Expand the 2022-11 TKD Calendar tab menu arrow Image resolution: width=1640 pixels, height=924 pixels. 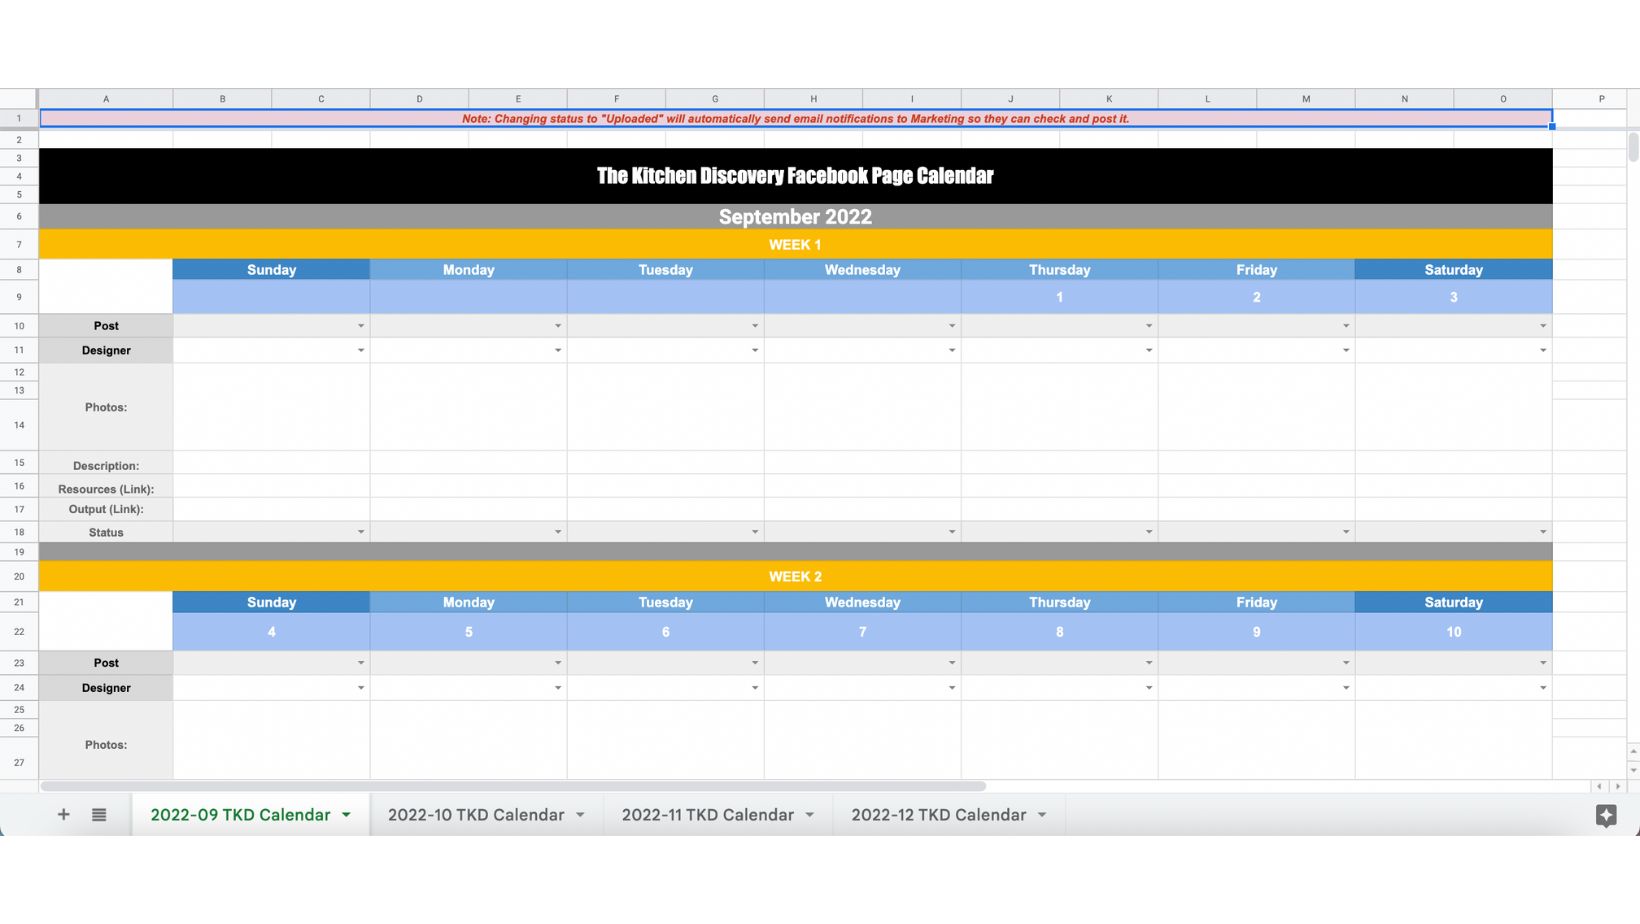point(809,815)
